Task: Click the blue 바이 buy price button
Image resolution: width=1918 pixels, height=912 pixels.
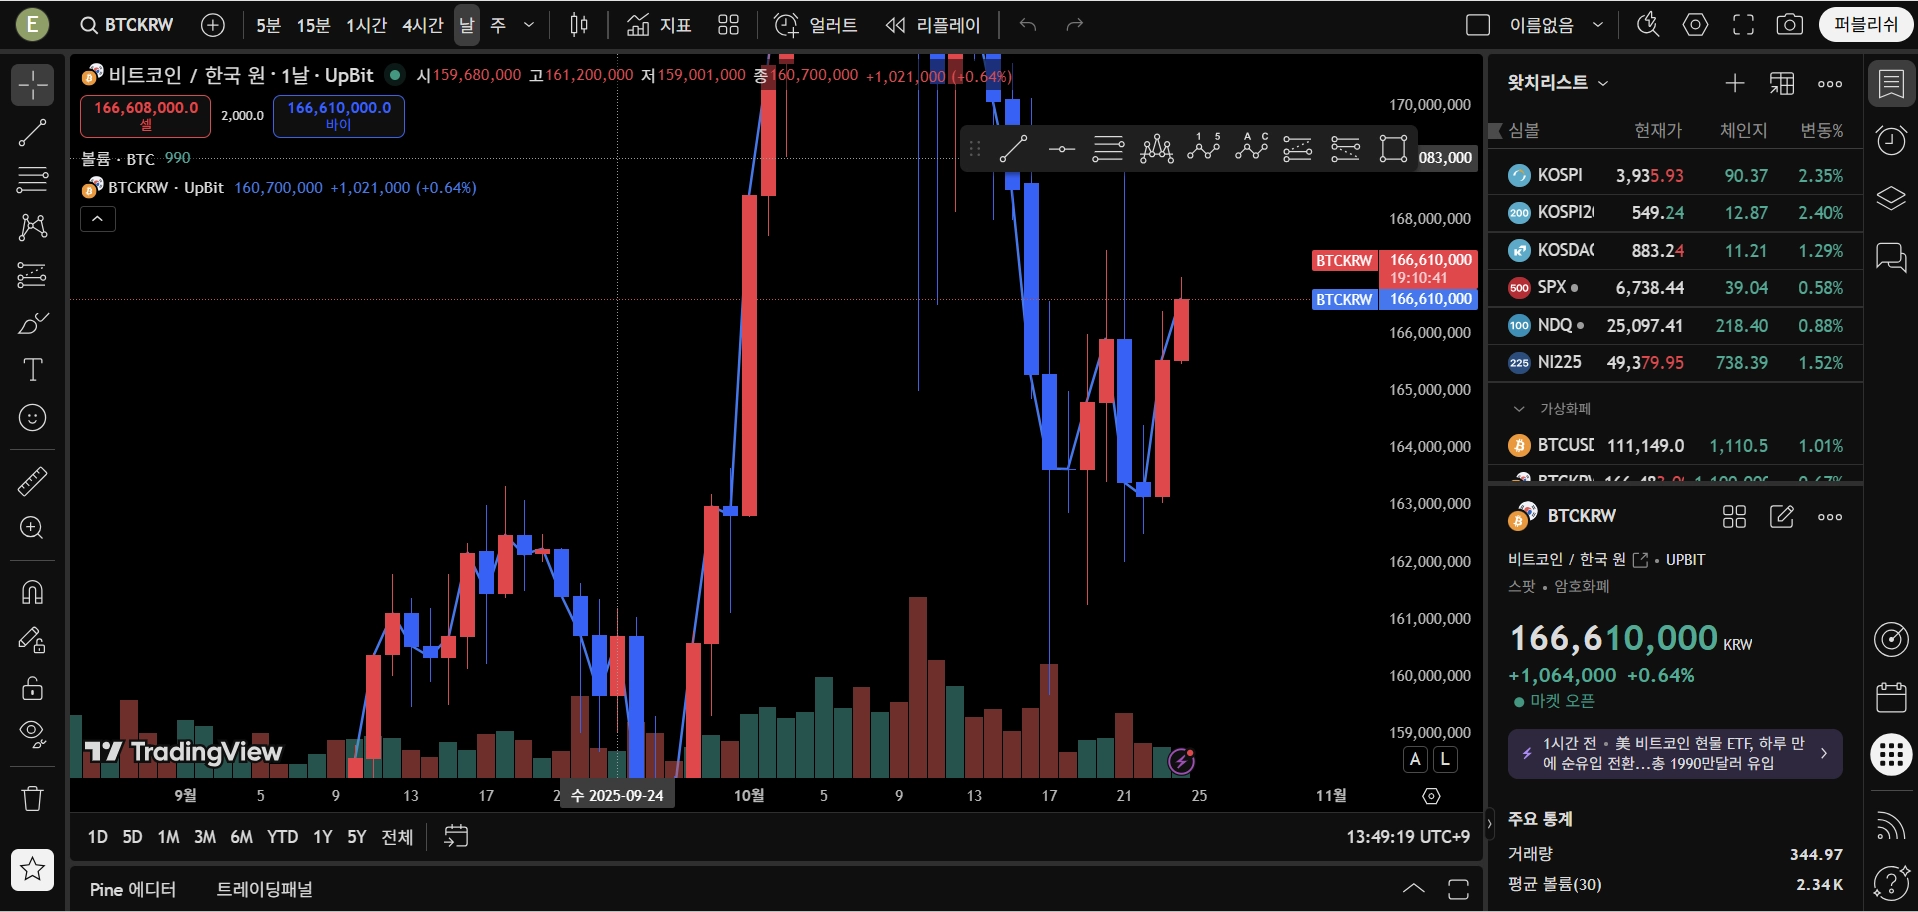Action: click(339, 116)
